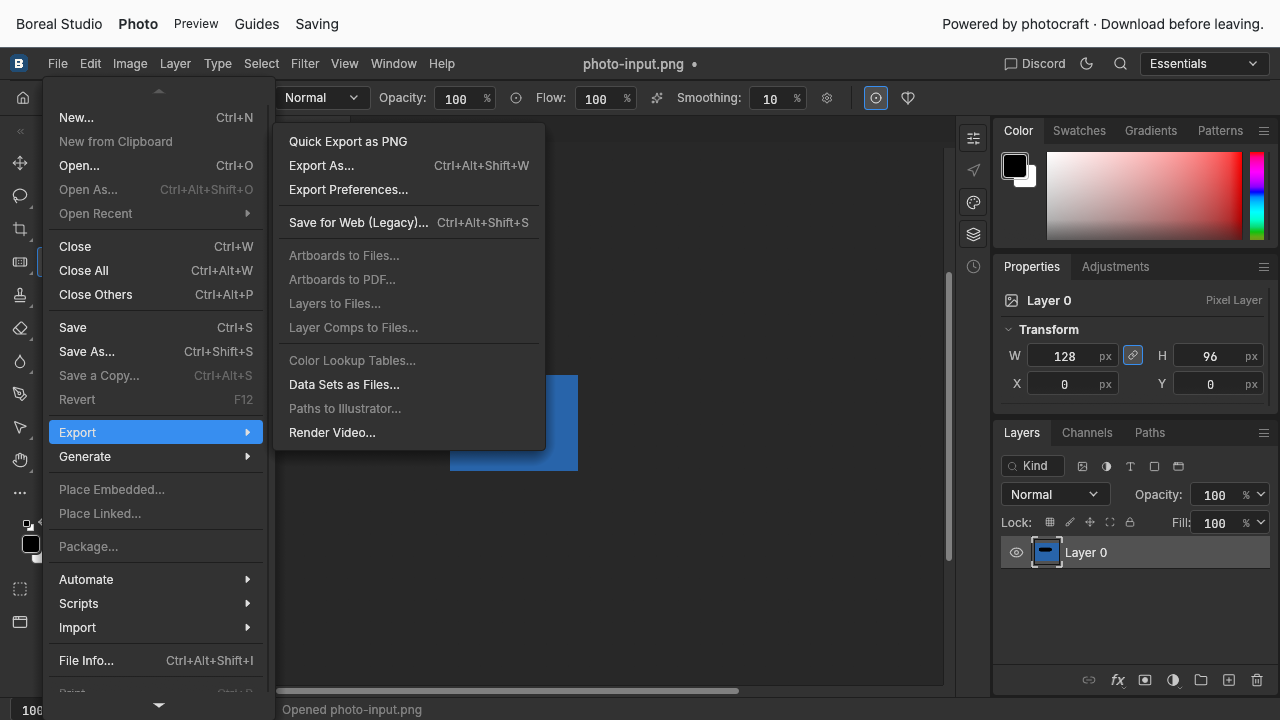
Task: Open the fx layer style icon
Action: [1117, 680]
